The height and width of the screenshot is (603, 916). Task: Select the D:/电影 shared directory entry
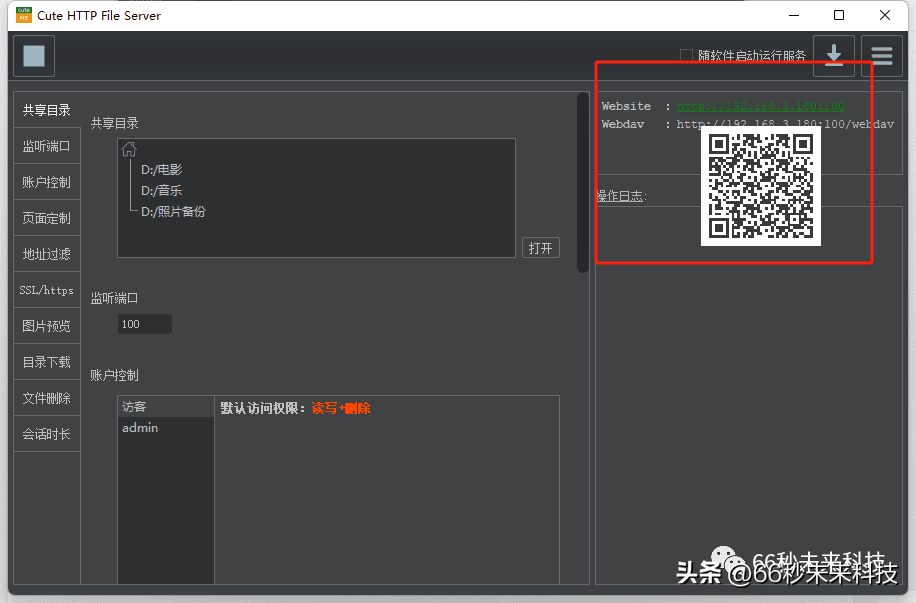coord(161,169)
